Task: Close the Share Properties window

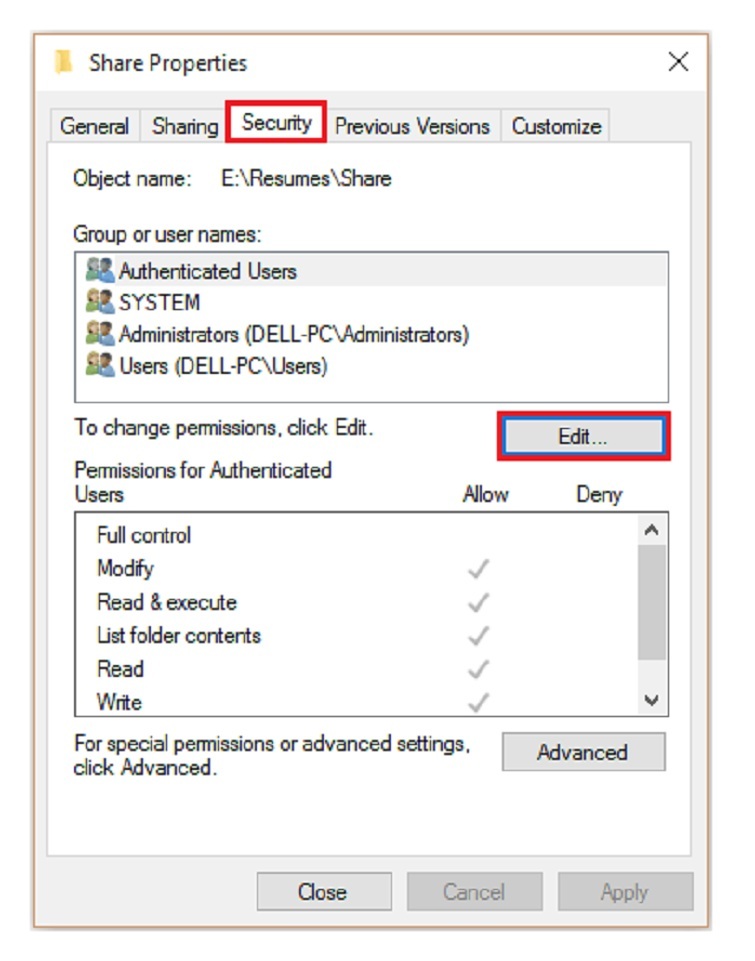Action: (x=678, y=63)
